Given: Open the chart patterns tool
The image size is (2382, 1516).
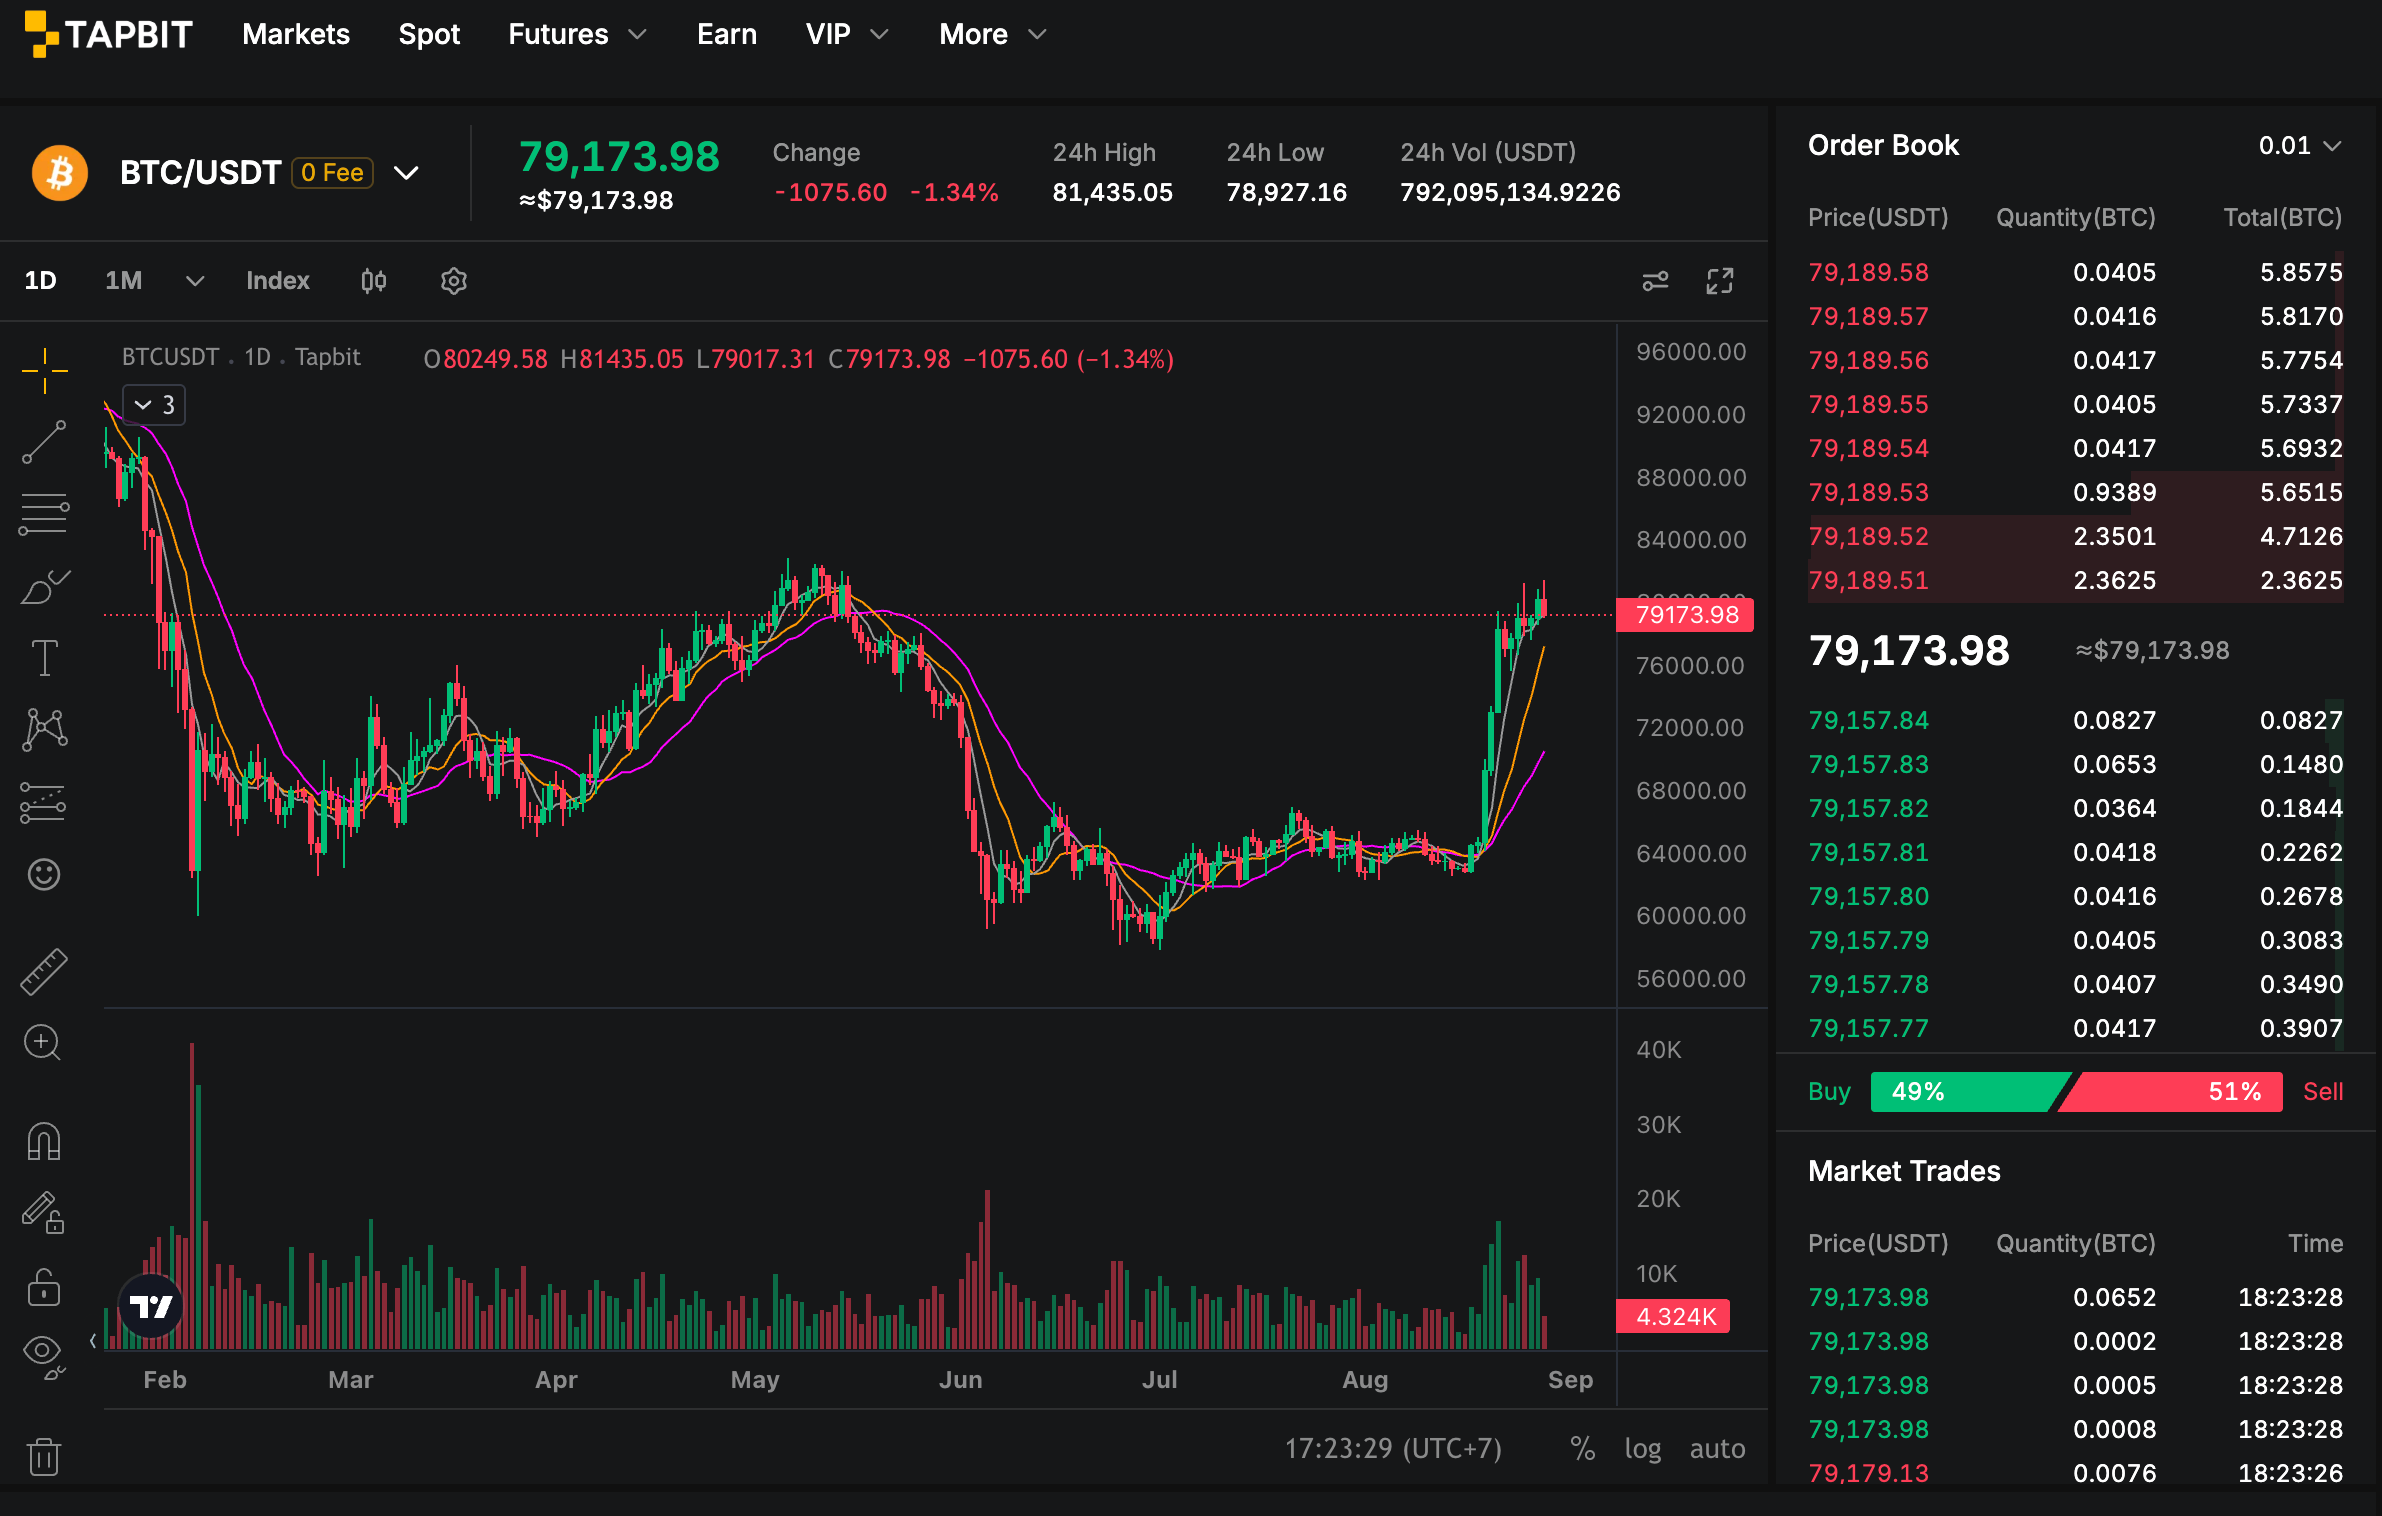Looking at the screenshot, I should 45,730.
